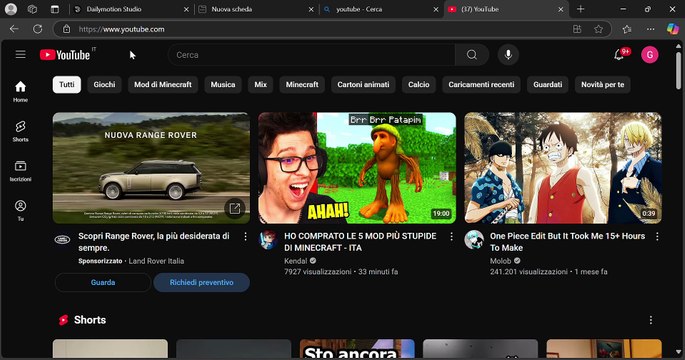The image size is (685, 360).
Task: Click the YouTube logo
Action: click(x=65, y=55)
